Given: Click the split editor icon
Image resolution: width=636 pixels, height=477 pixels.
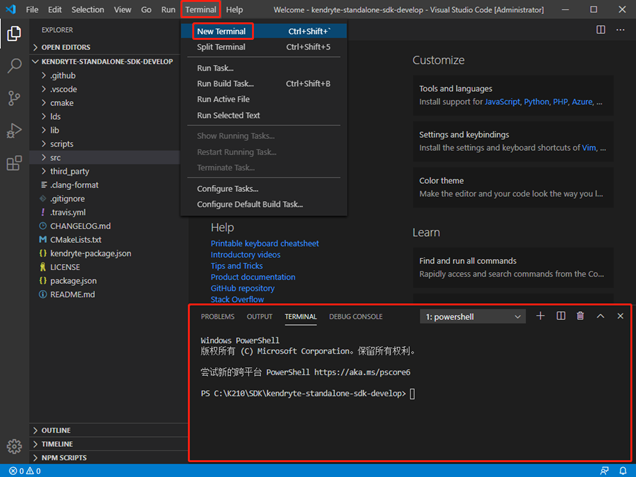Looking at the screenshot, I should (x=601, y=30).
